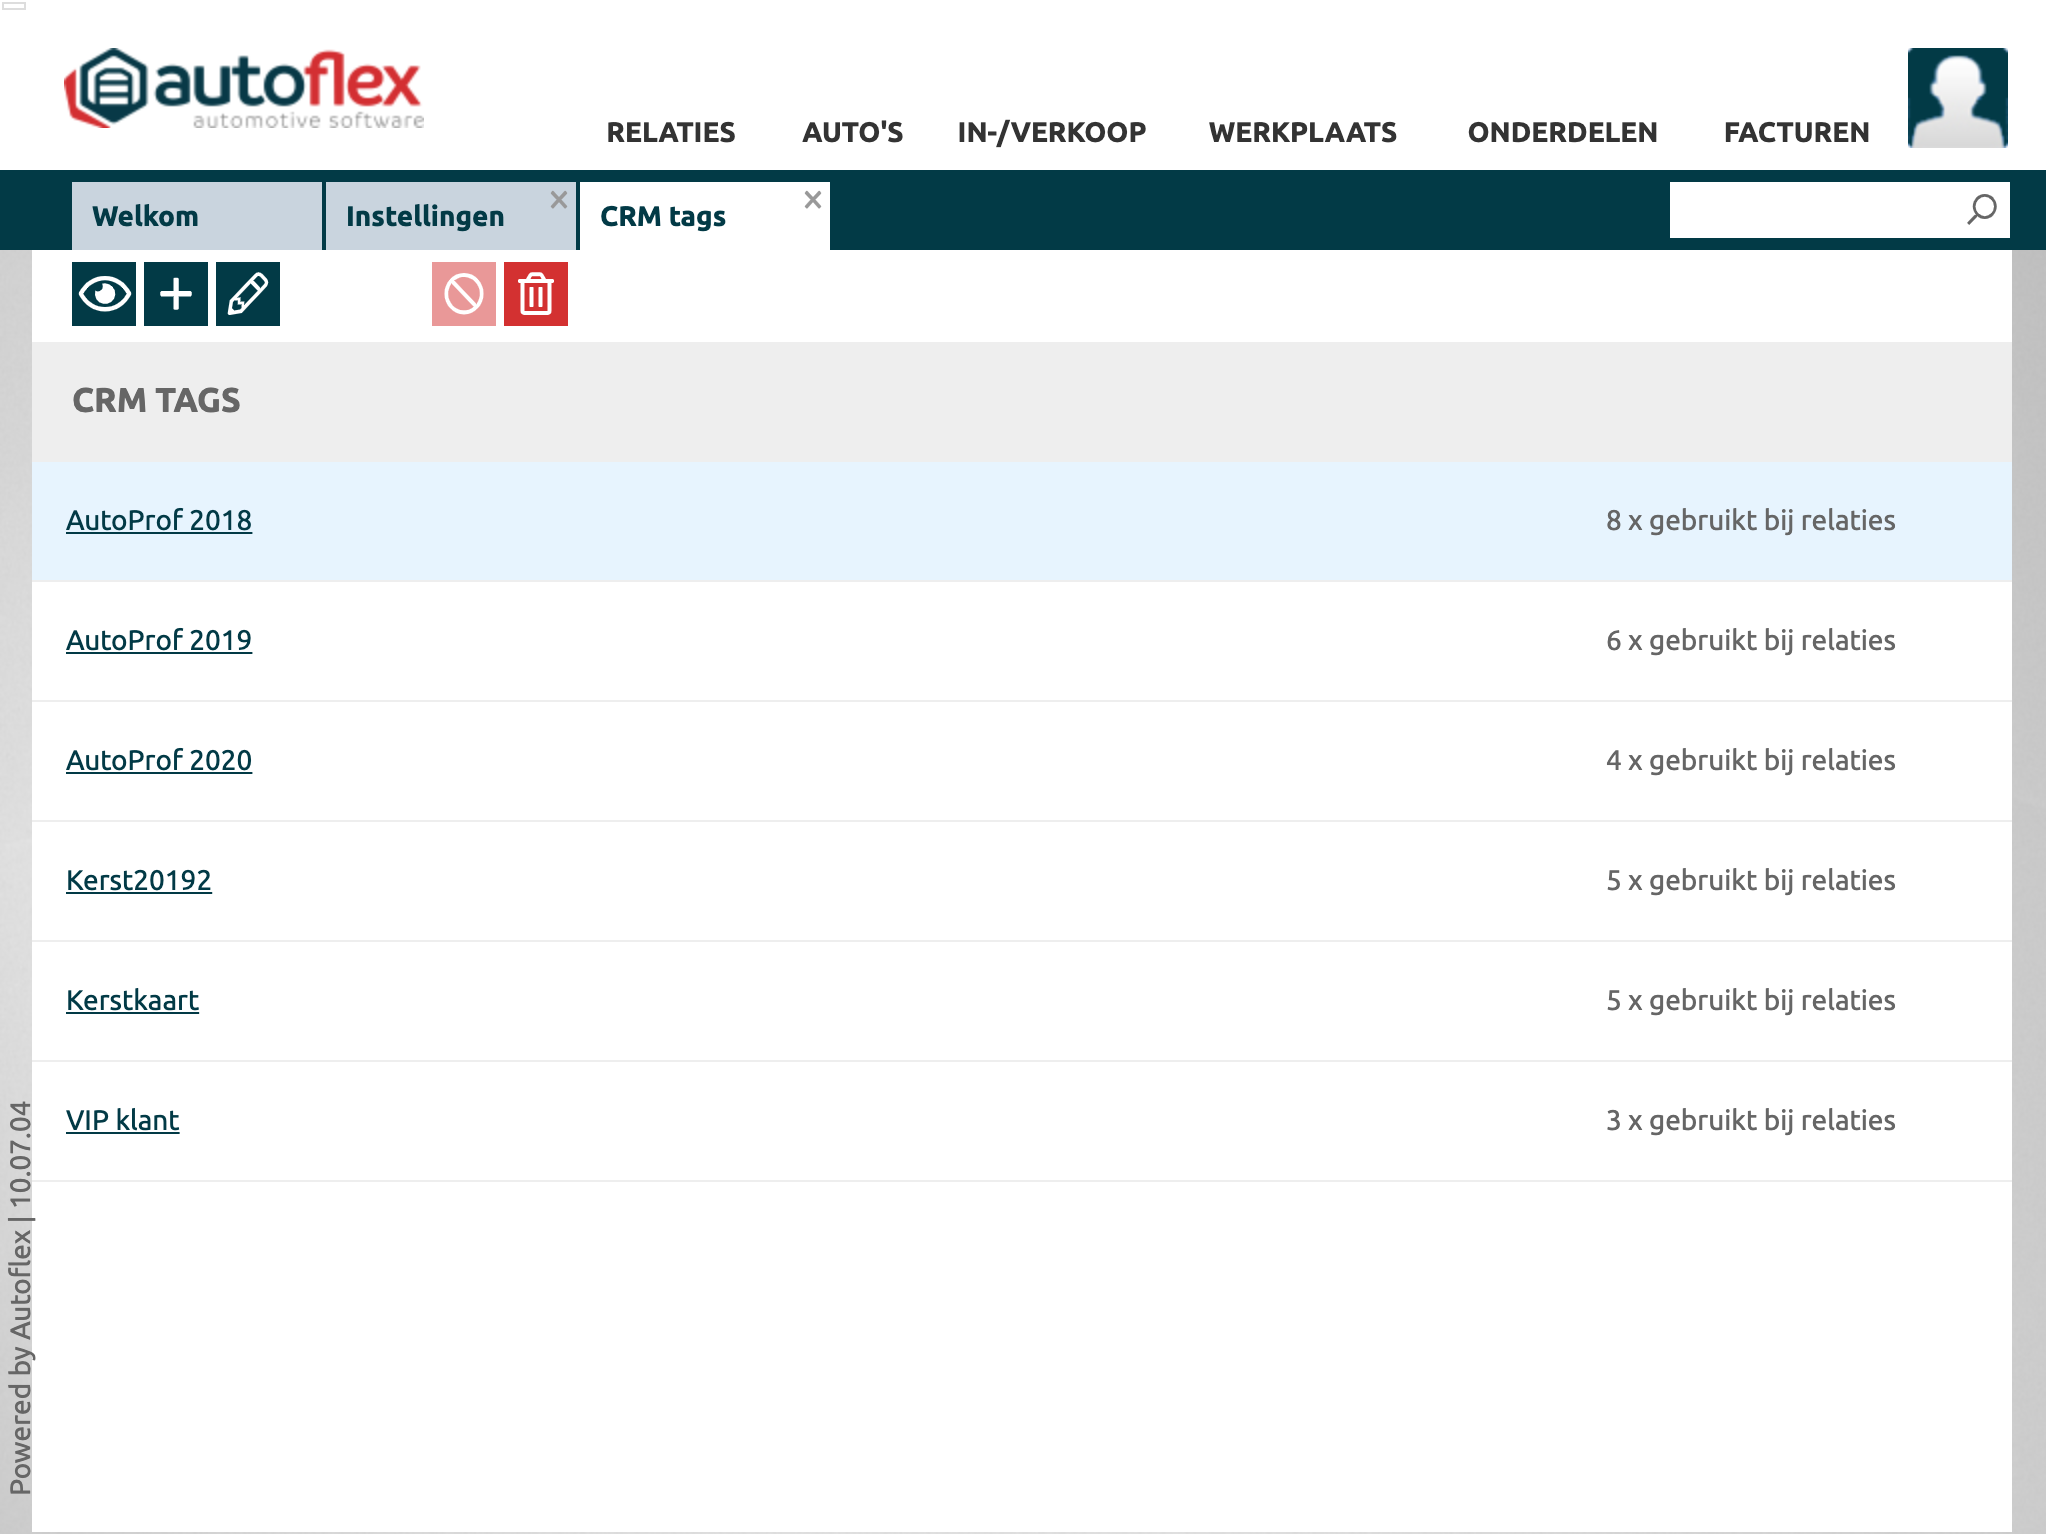
Task: Open the user profile avatar
Action: (1957, 98)
